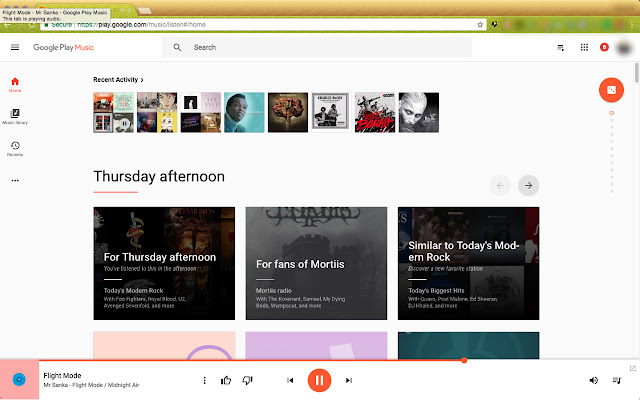Pause the playing song
This screenshot has height=400, width=640.
(319, 380)
